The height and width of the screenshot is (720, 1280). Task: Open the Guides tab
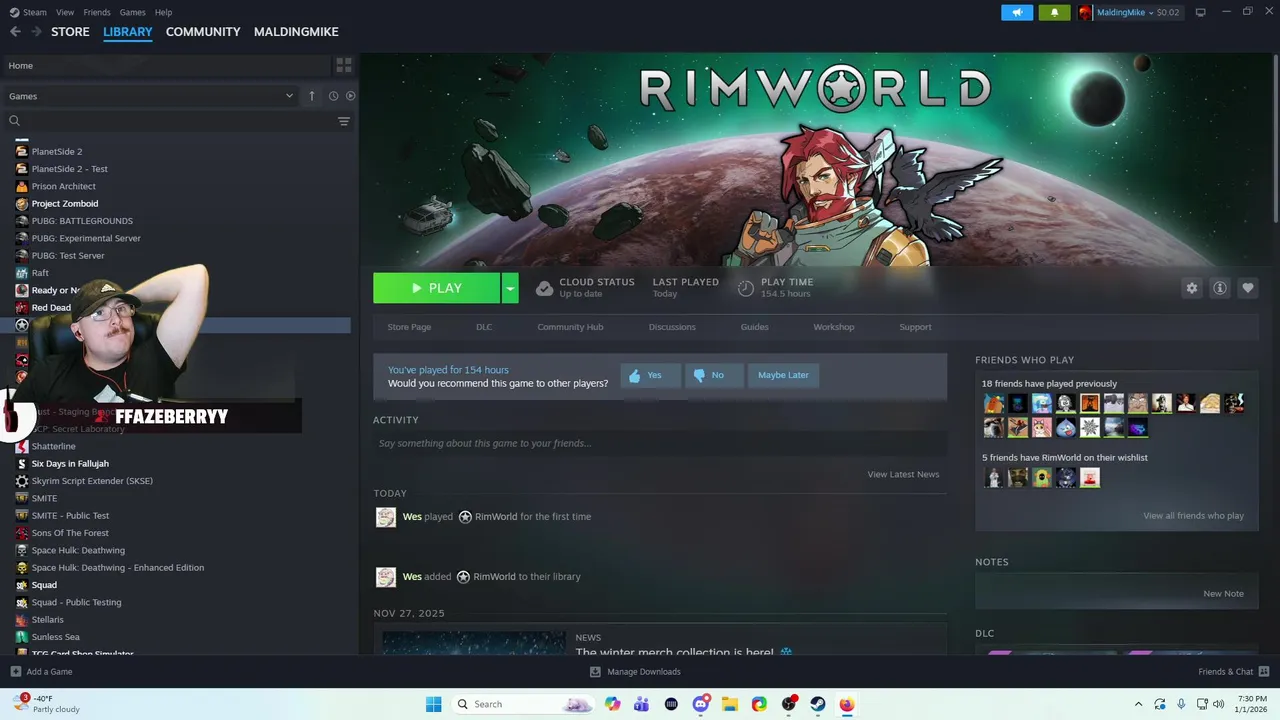tap(754, 327)
